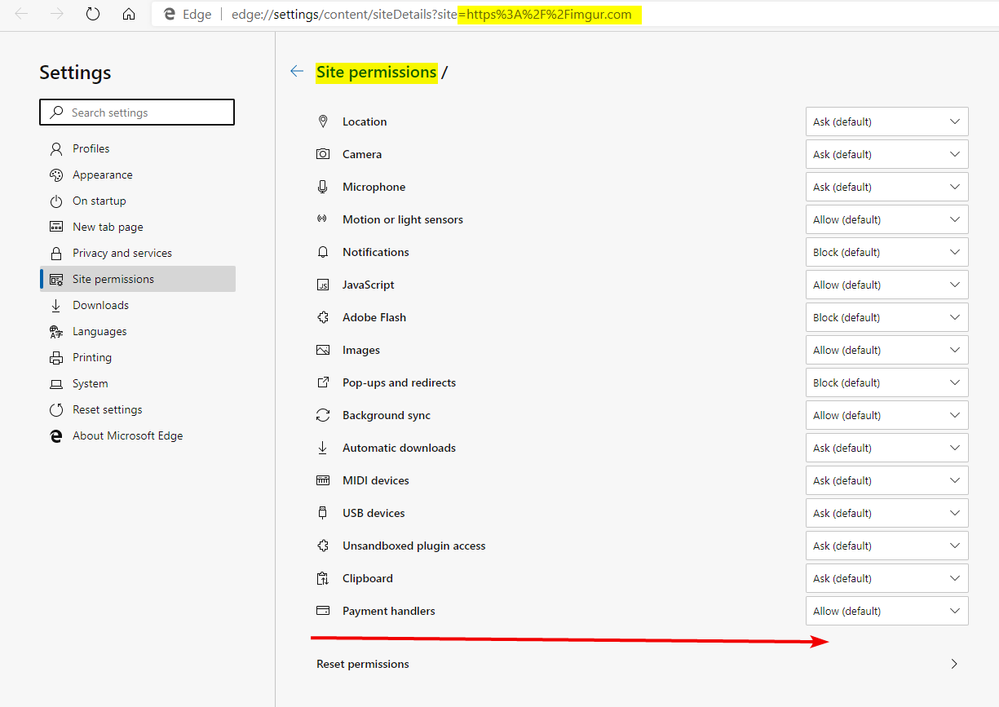Click the Payment handlers card icon
Viewport: 999px width, 707px height.
(x=323, y=611)
